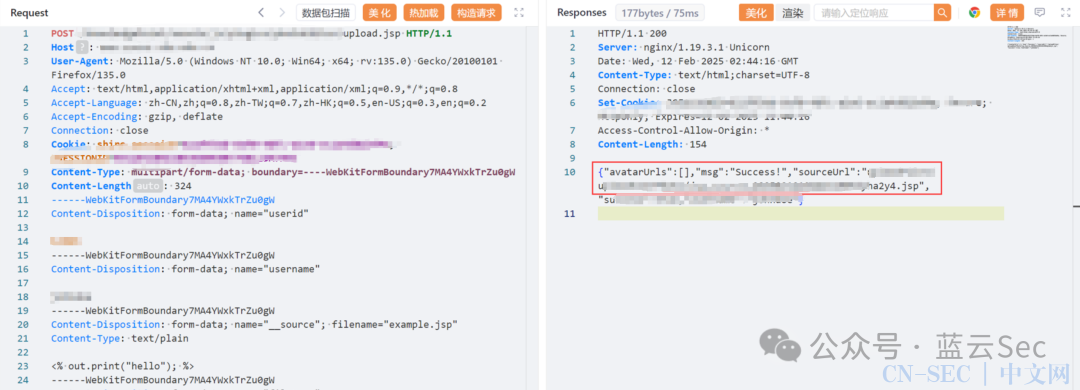Image resolution: width=1080 pixels, height=390 pixels.
Task: Click the Content-Type: text/plain line
Action: point(119,338)
